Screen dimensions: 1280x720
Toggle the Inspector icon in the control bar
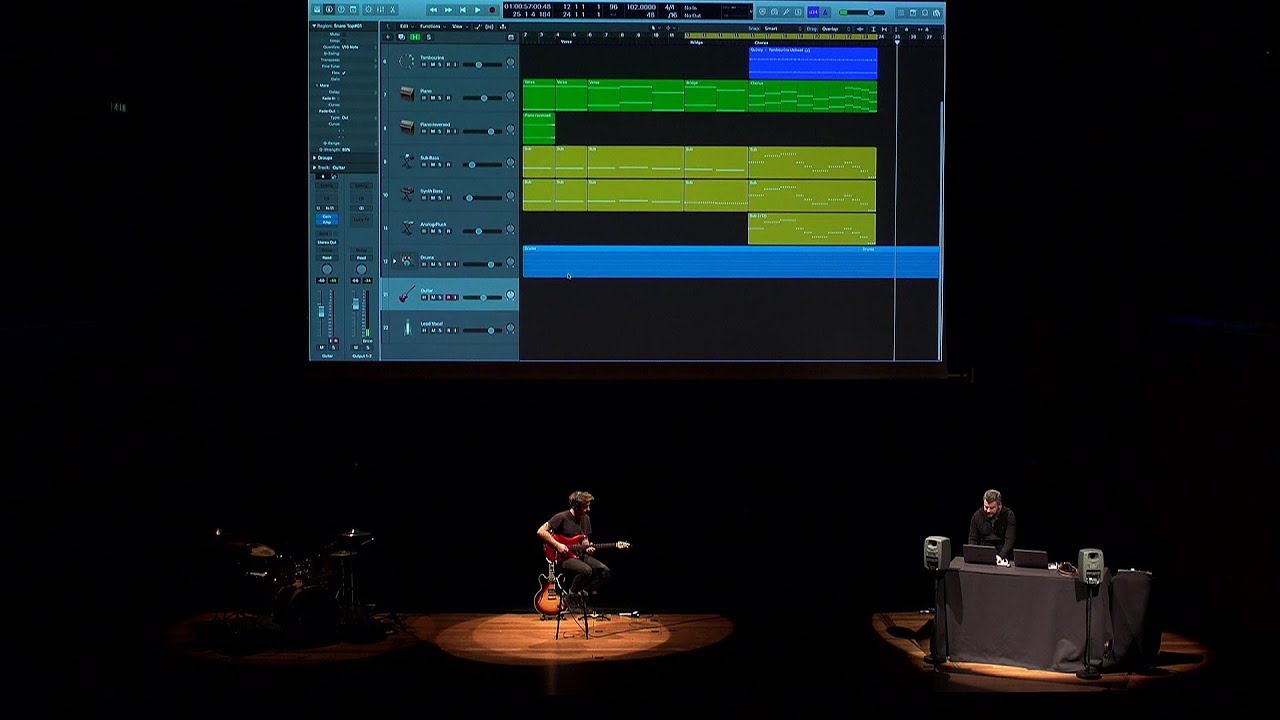tap(329, 10)
